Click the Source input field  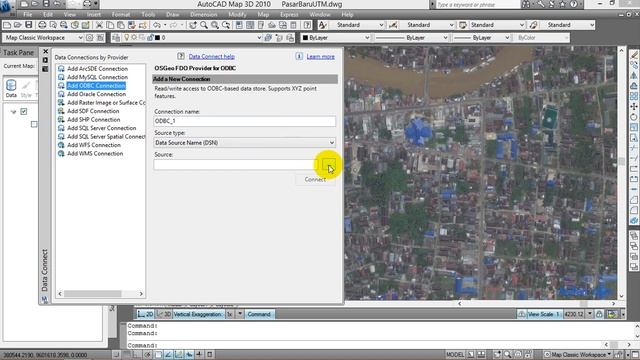pos(236,165)
